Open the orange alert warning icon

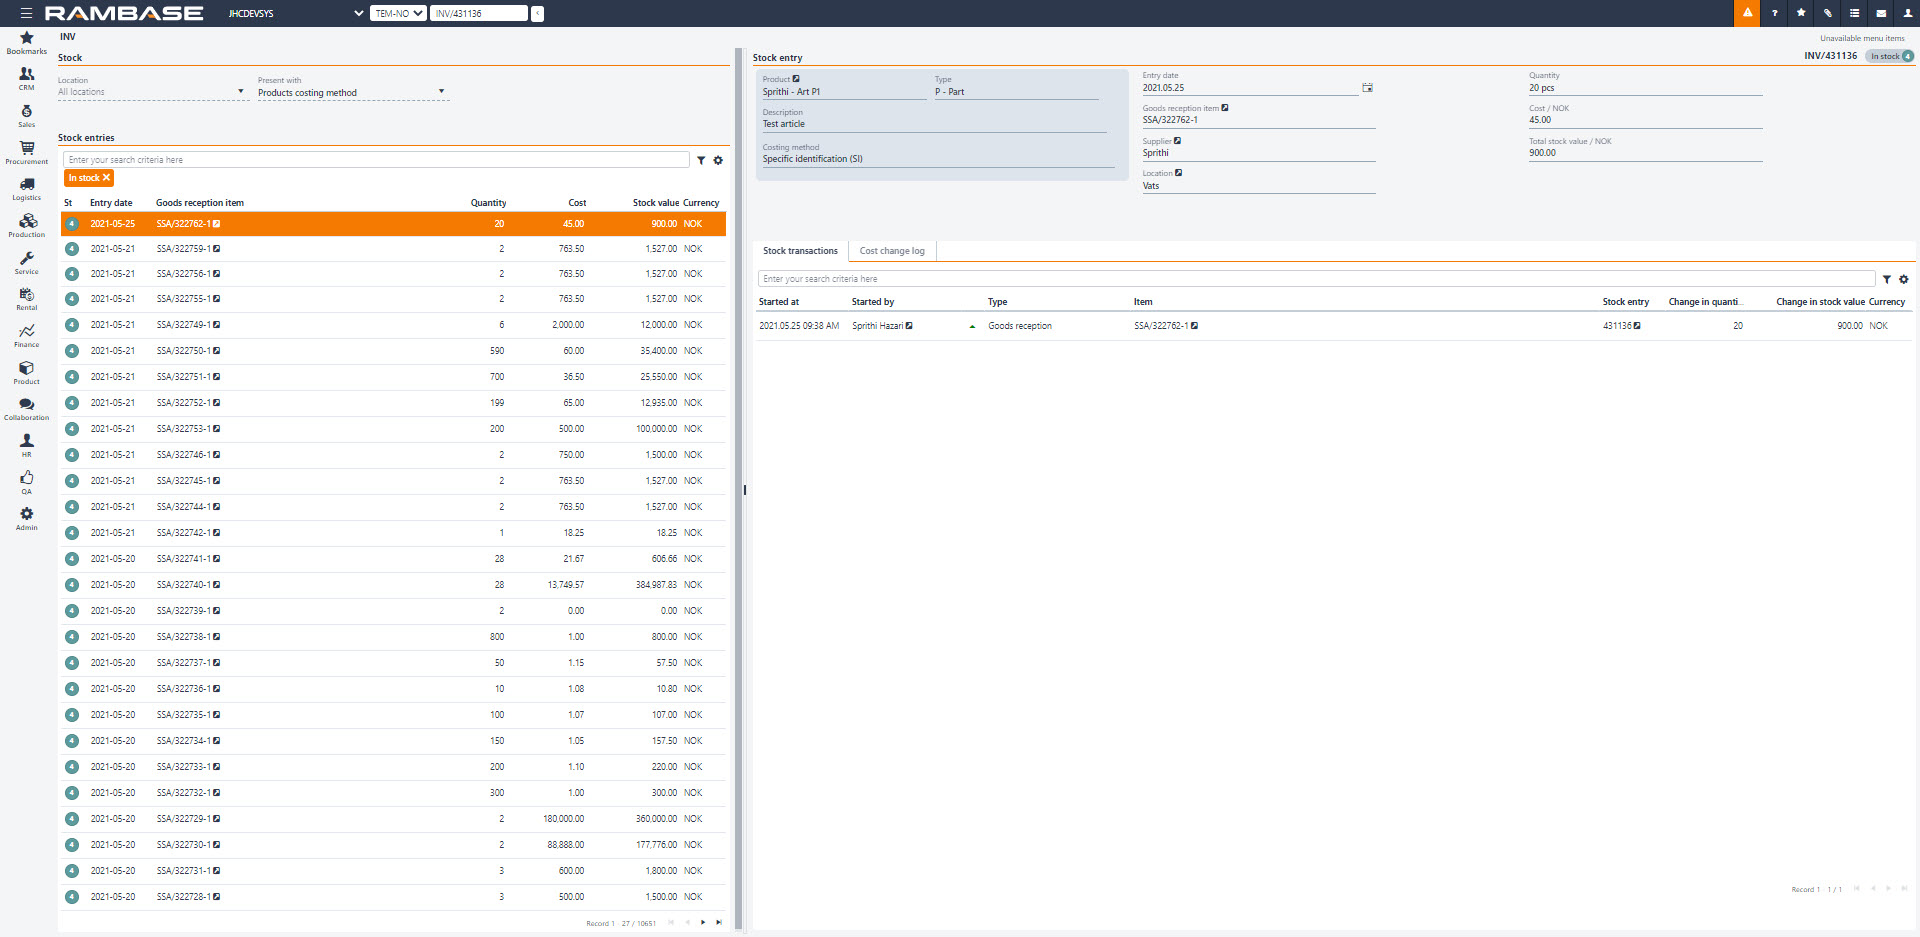point(1747,13)
